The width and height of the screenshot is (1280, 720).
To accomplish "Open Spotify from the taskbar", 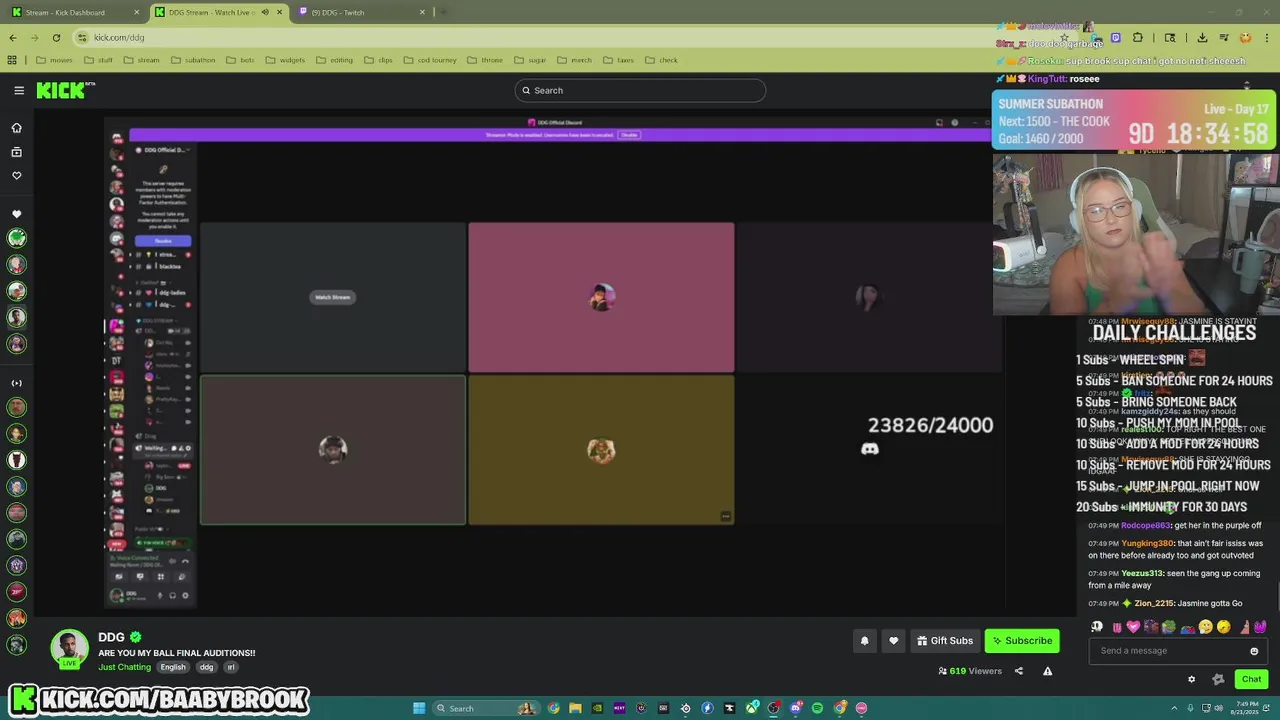I will 817,708.
